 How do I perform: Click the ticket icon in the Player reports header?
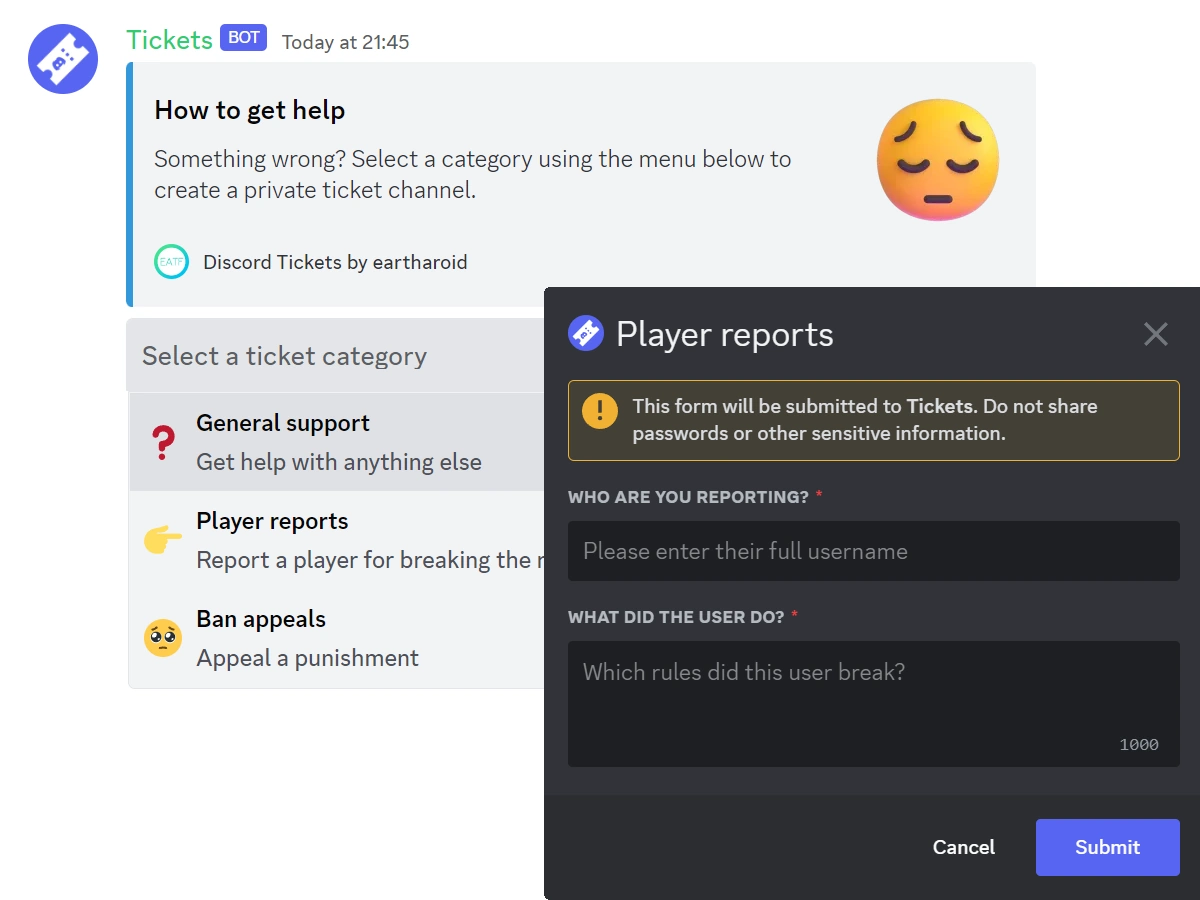pyautogui.click(x=585, y=333)
